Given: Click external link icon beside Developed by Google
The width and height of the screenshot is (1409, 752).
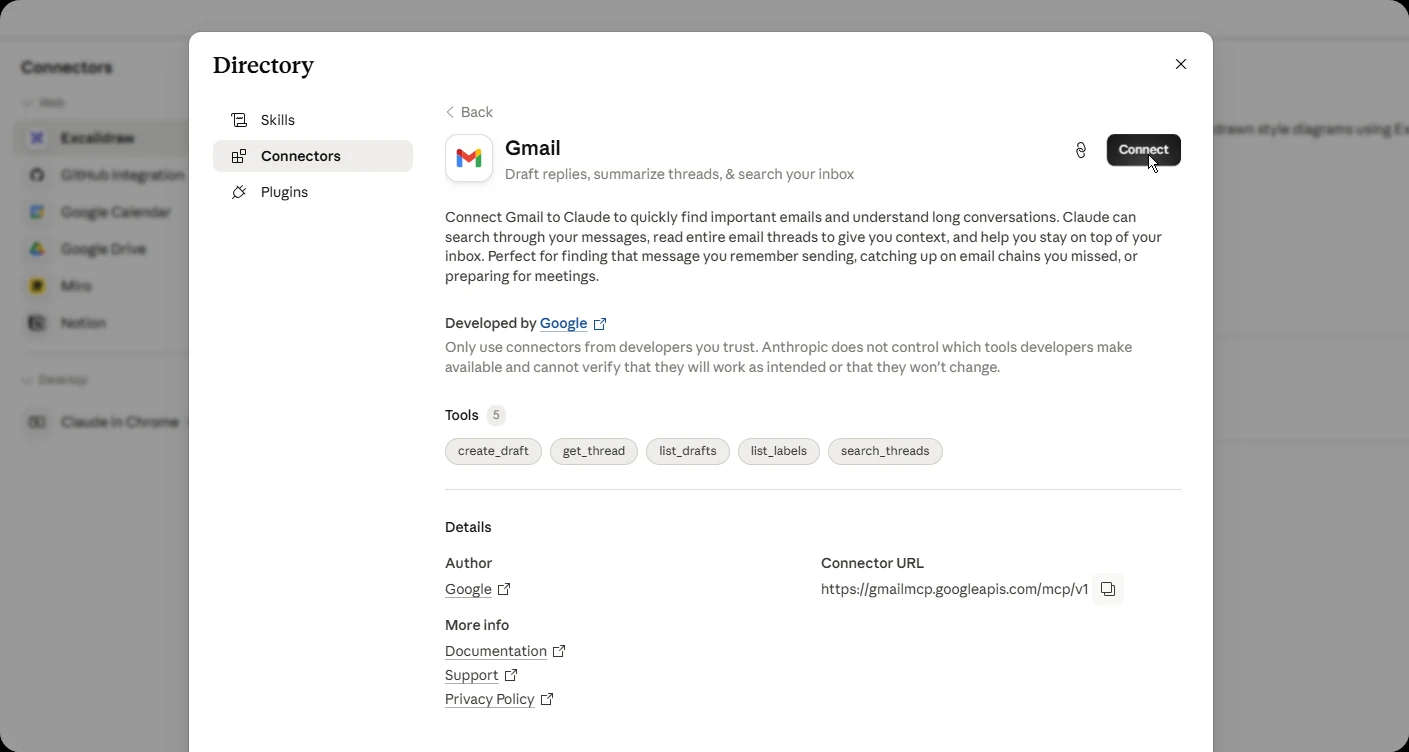Looking at the screenshot, I should tap(600, 324).
